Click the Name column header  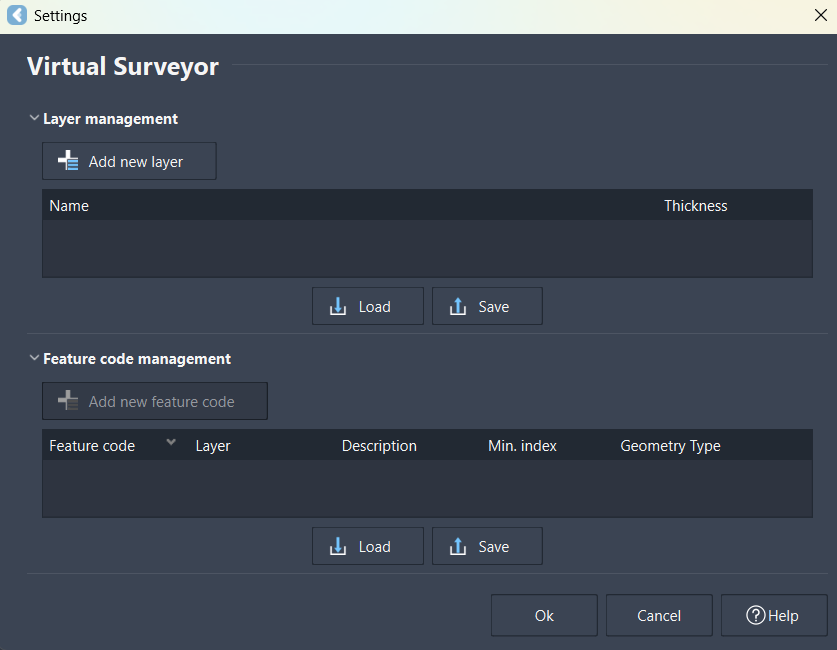point(69,206)
